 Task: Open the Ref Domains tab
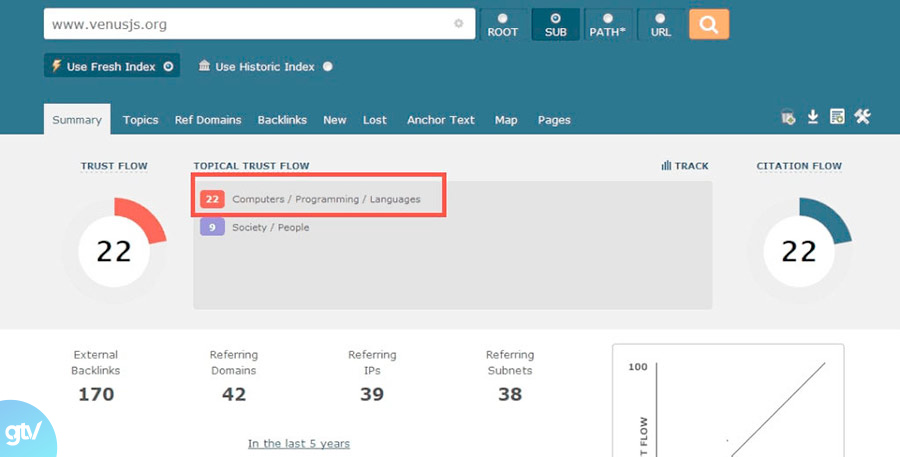tap(208, 120)
